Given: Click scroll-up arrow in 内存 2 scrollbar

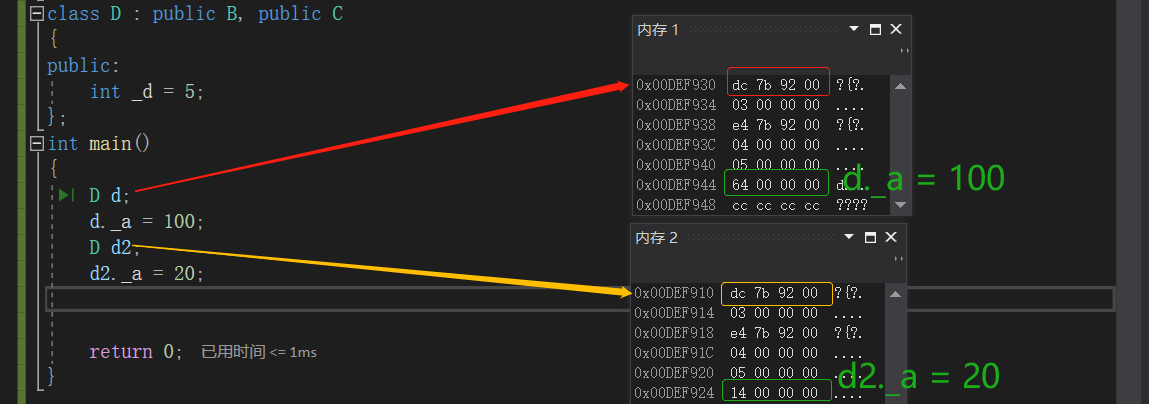Looking at the screenshot, I should pos(896,295).
